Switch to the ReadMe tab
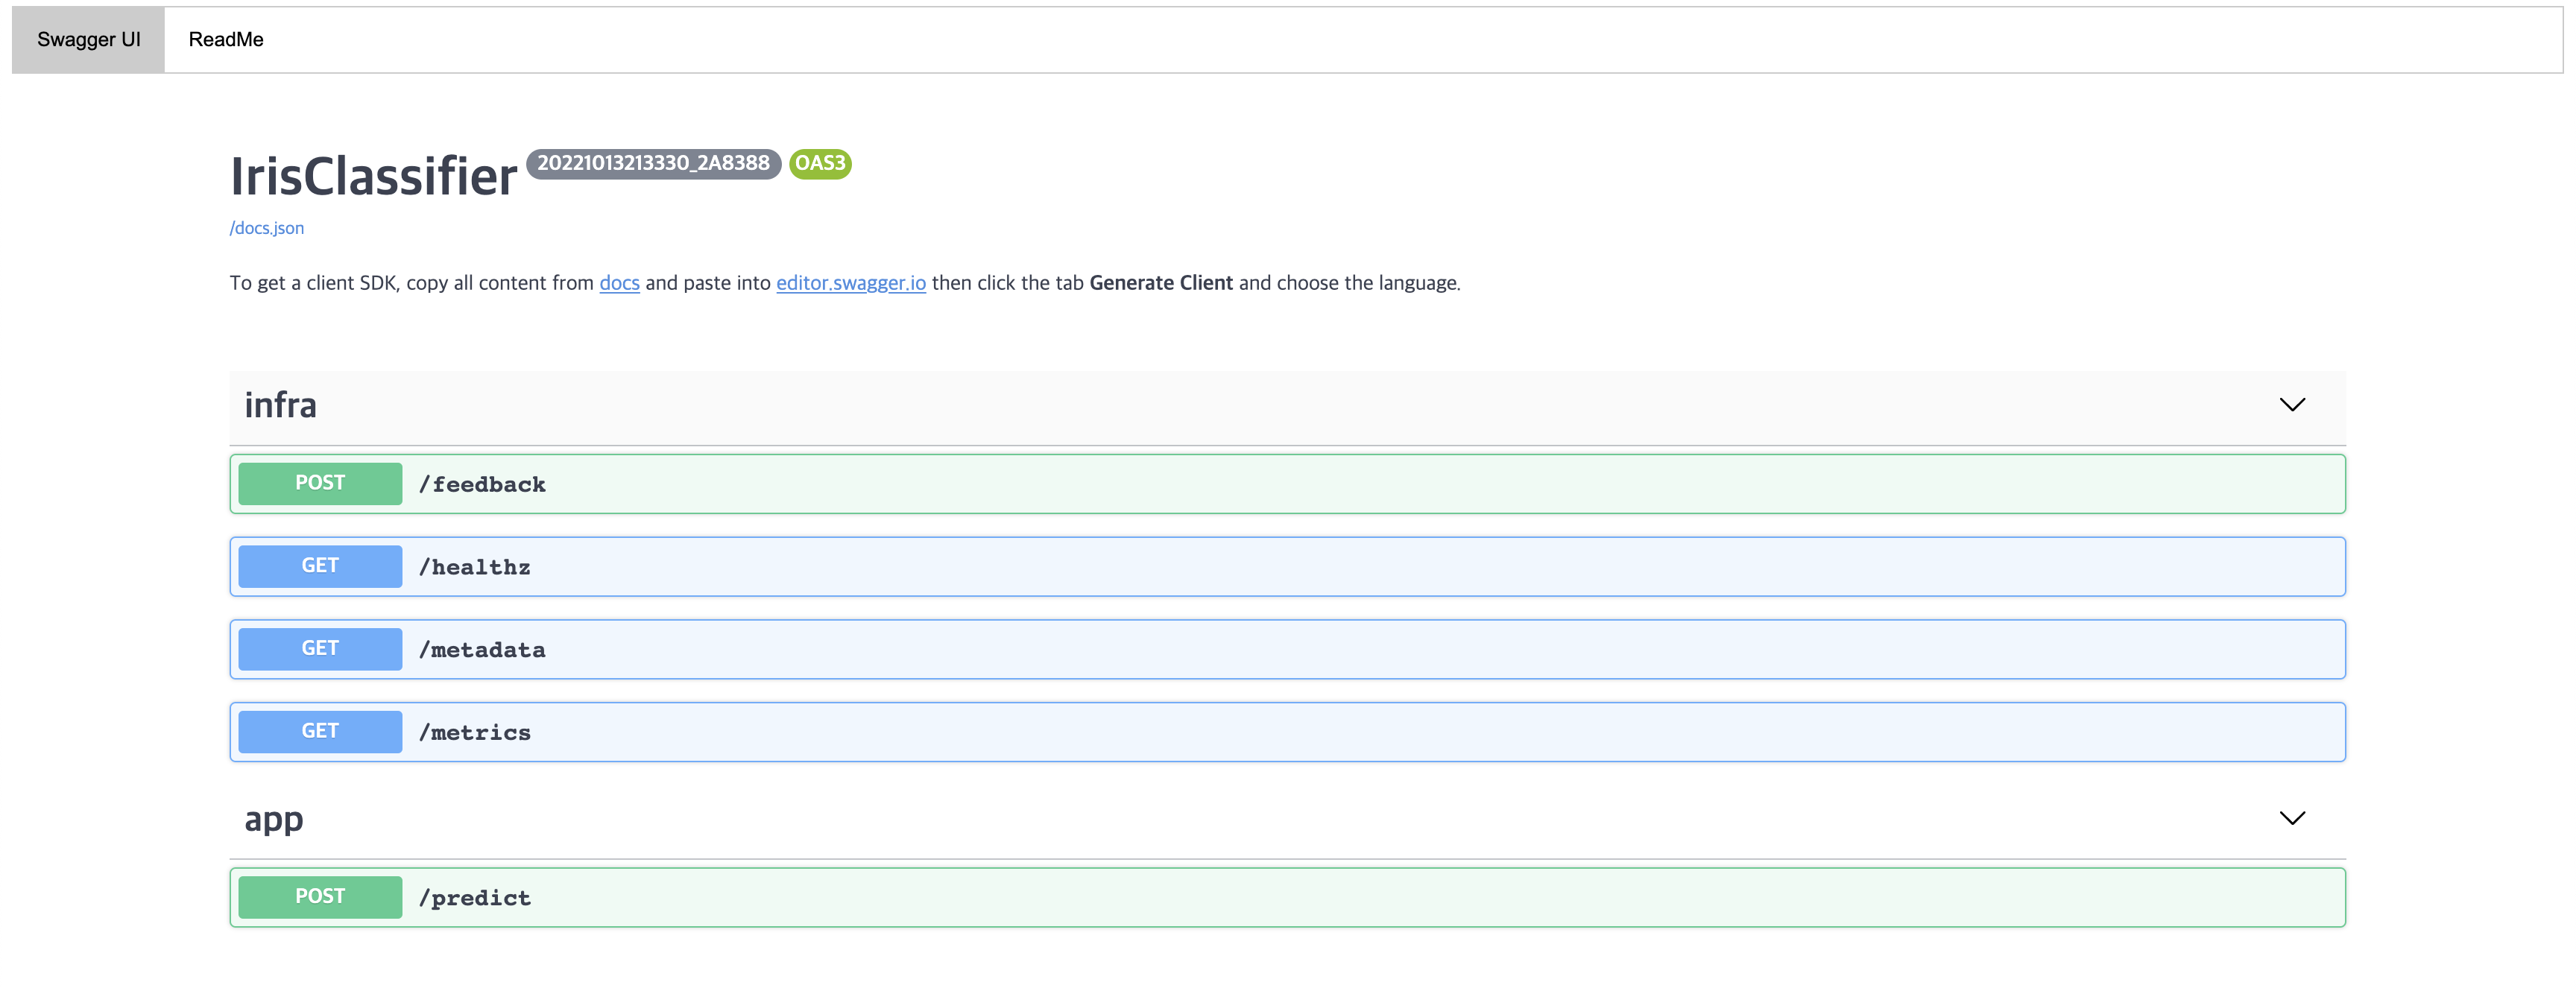 click(226, 40)
